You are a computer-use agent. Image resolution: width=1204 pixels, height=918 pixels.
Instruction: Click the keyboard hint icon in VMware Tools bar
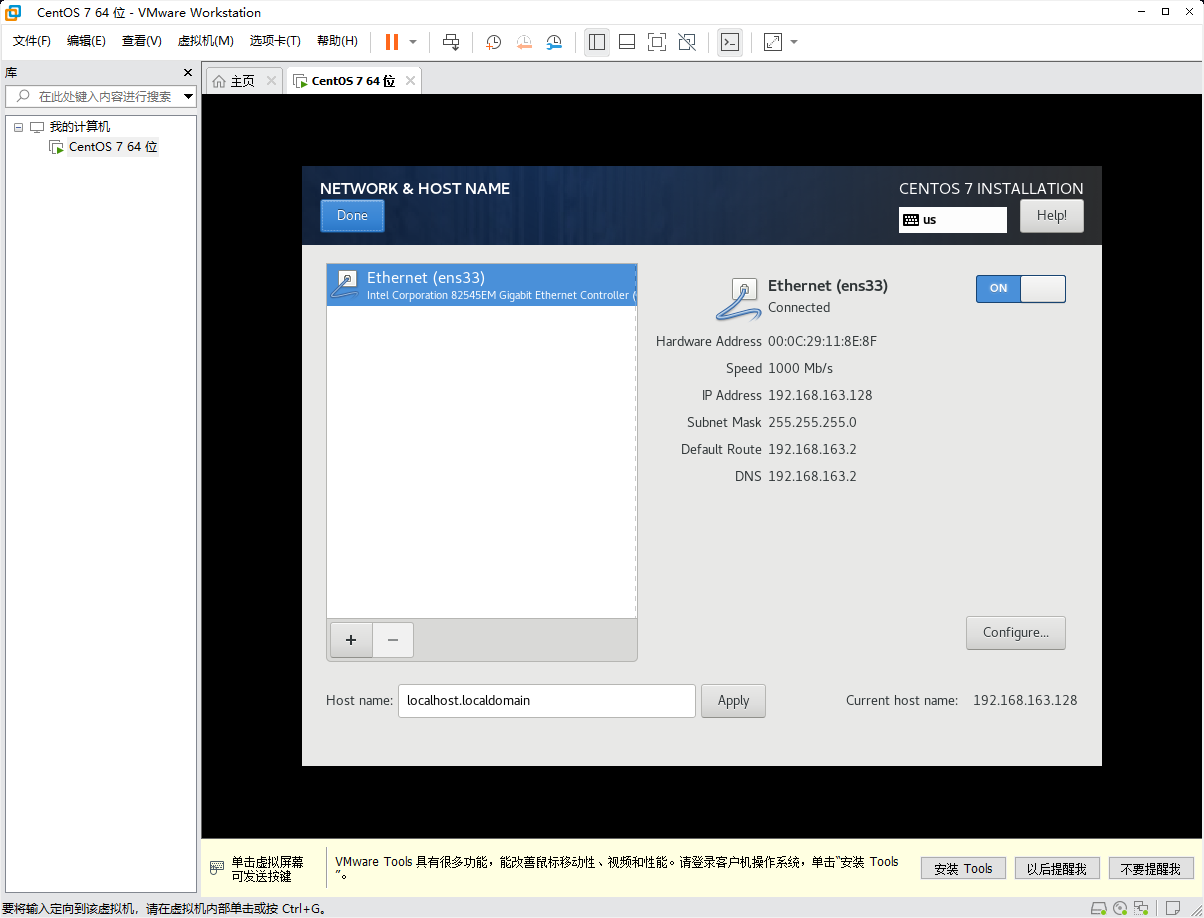click(x=215, y=868)
